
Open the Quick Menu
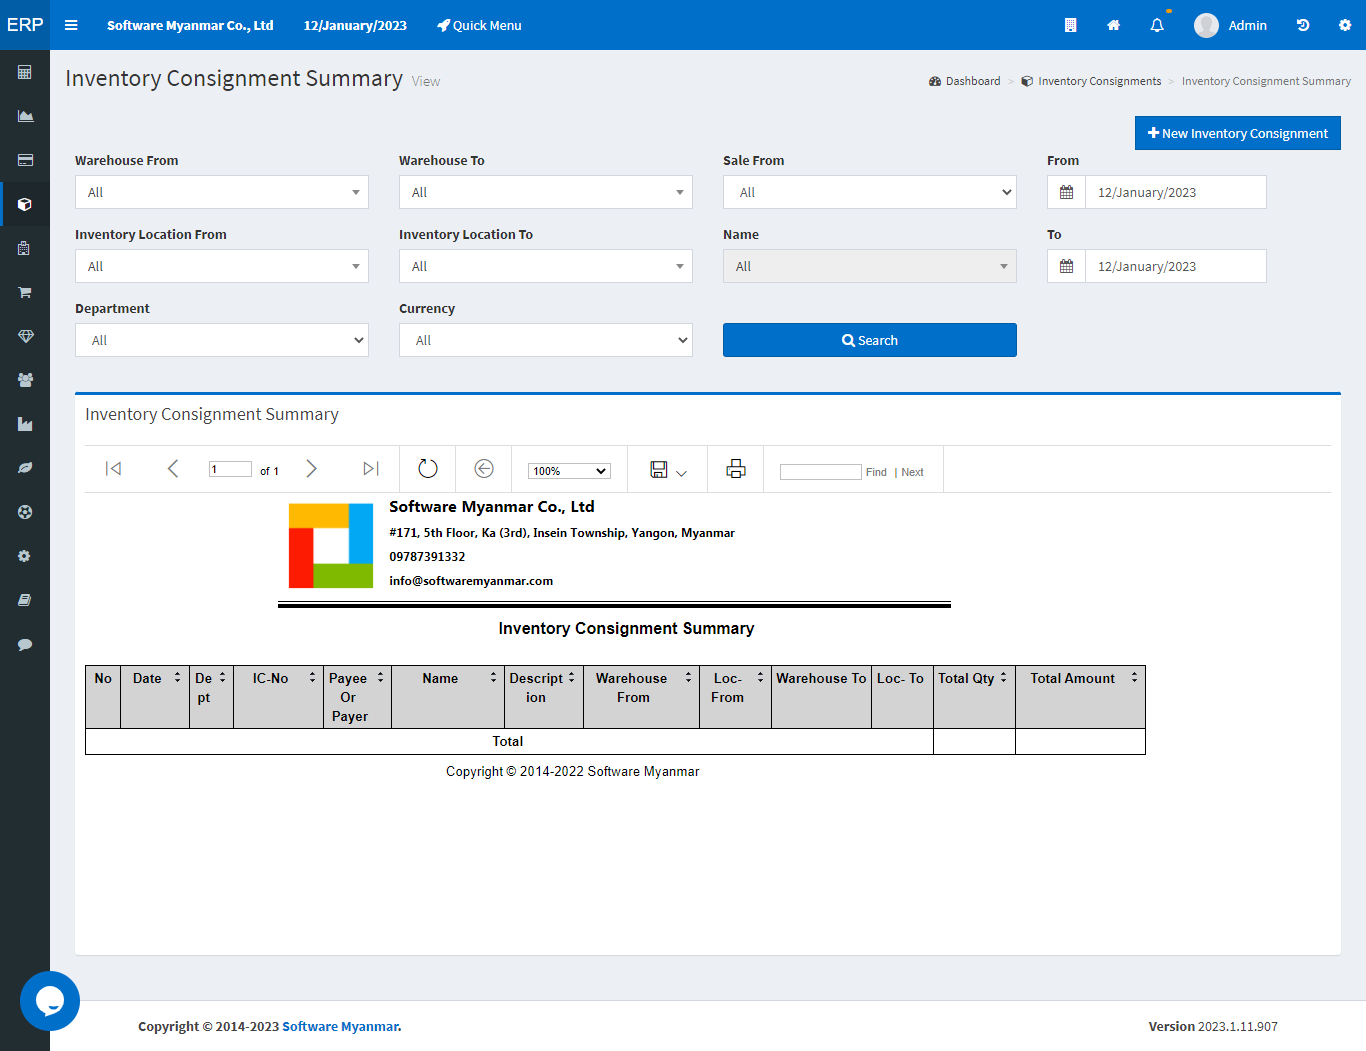(x=479, y=25)
